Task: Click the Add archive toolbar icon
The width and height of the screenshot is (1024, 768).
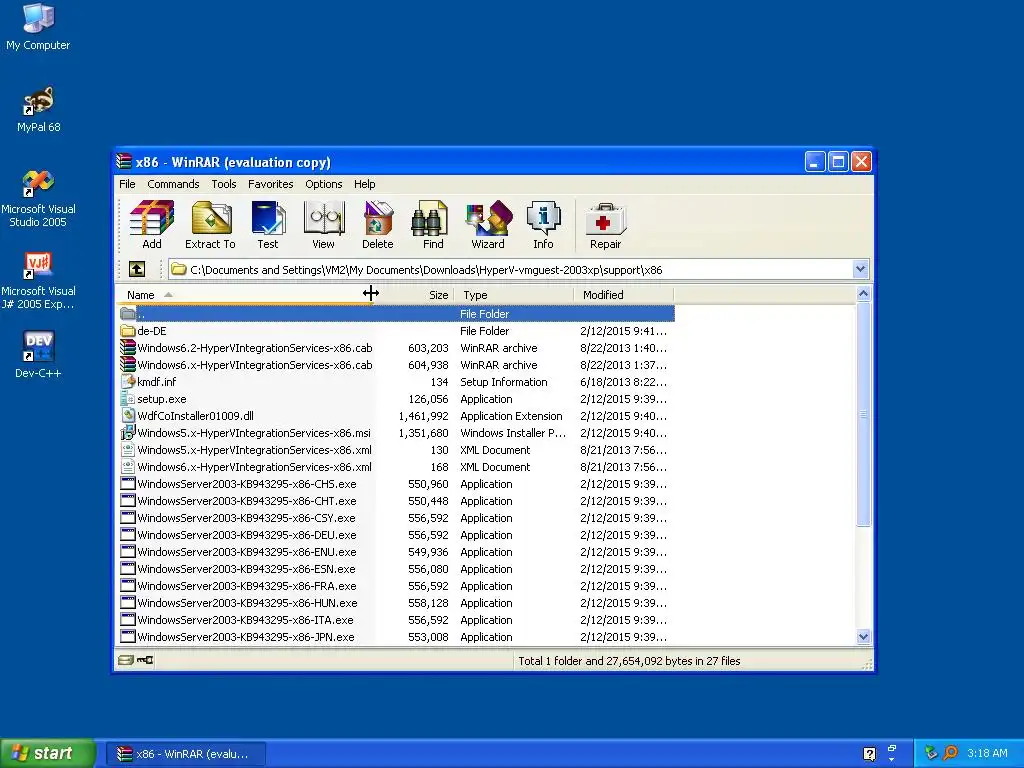Action: (x=152, y=225)
